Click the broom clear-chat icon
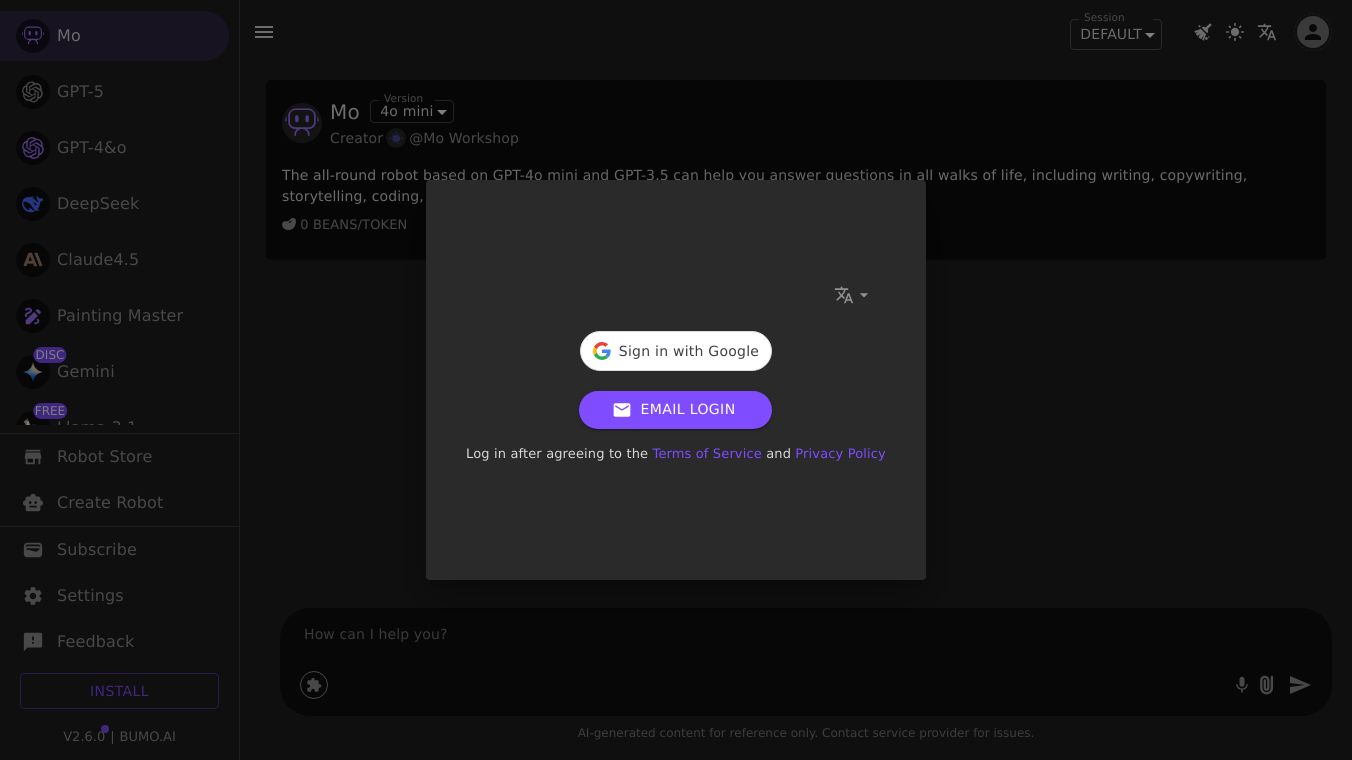This screenshot has height=760, width=1352. pos(1203,32)
